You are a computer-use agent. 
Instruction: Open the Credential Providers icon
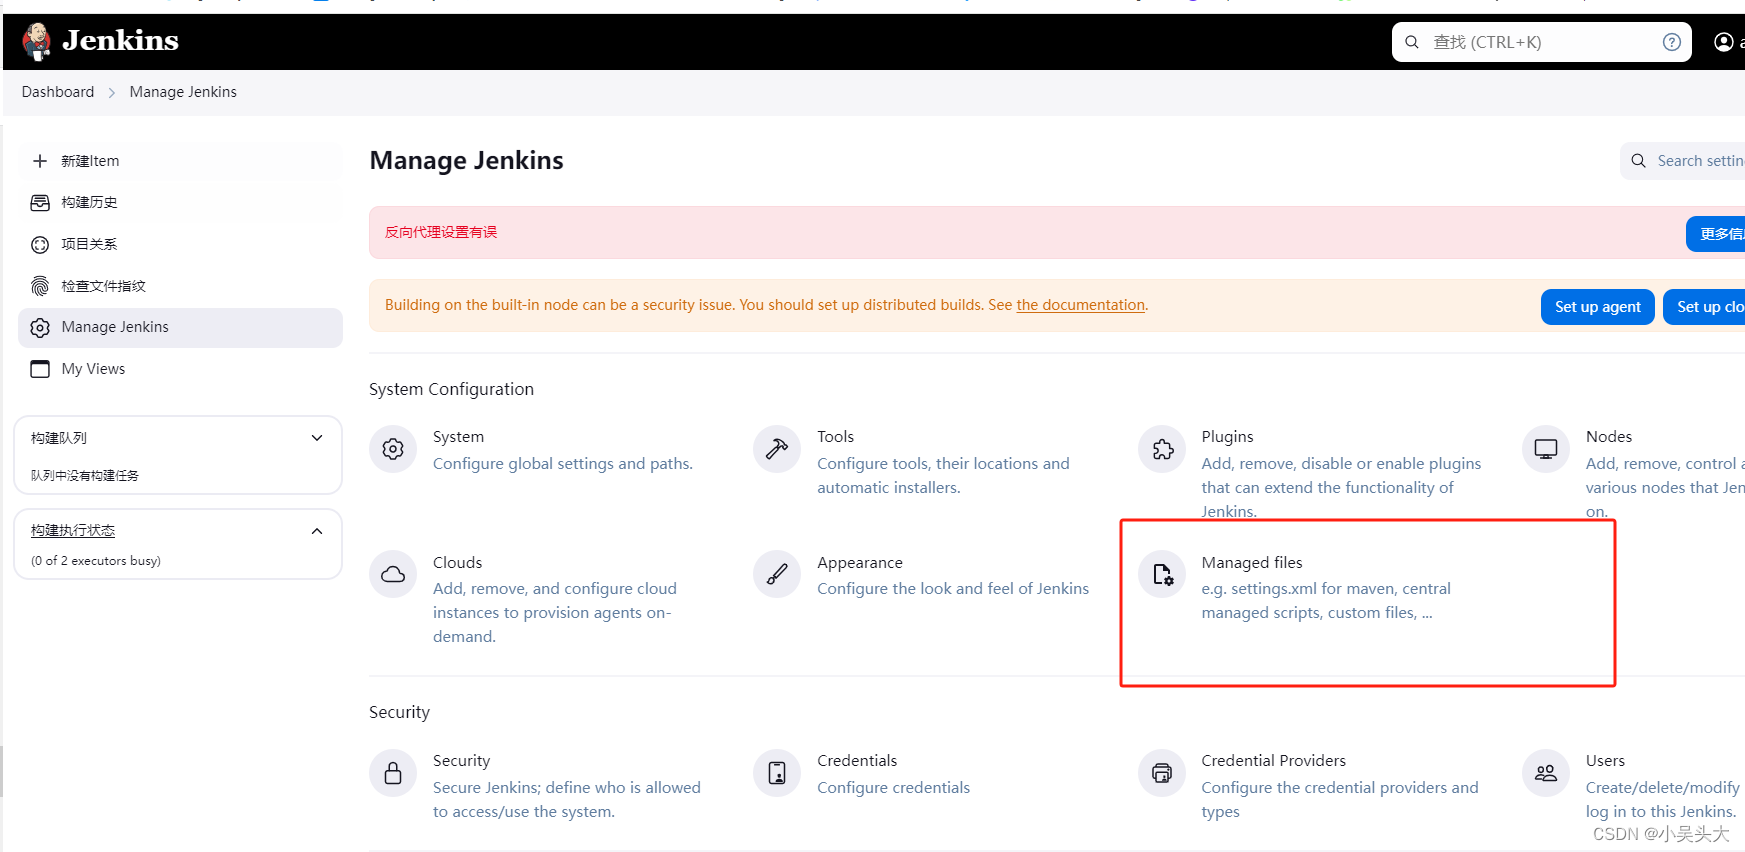pos(1162,773)
